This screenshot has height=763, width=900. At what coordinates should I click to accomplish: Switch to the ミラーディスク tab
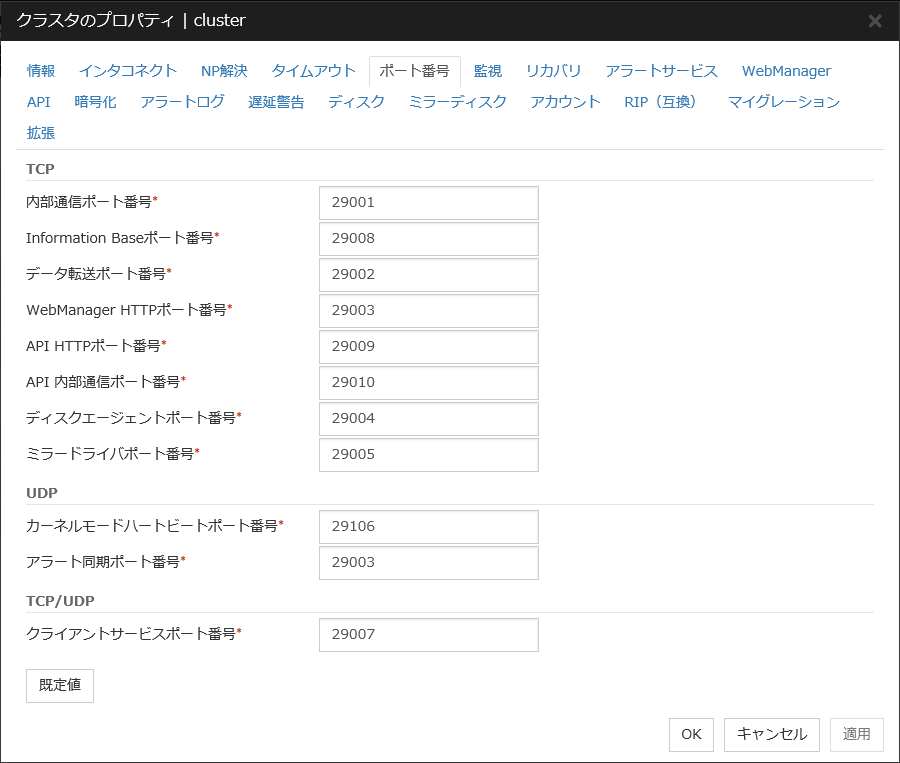click(457, 102)
